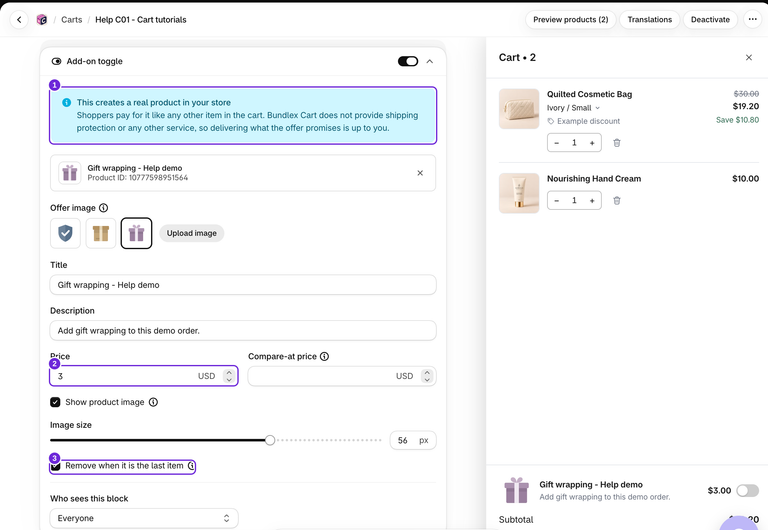Open the more options ellipsis menu
Viewport: 768px width, 530px height.
(752, 20)
